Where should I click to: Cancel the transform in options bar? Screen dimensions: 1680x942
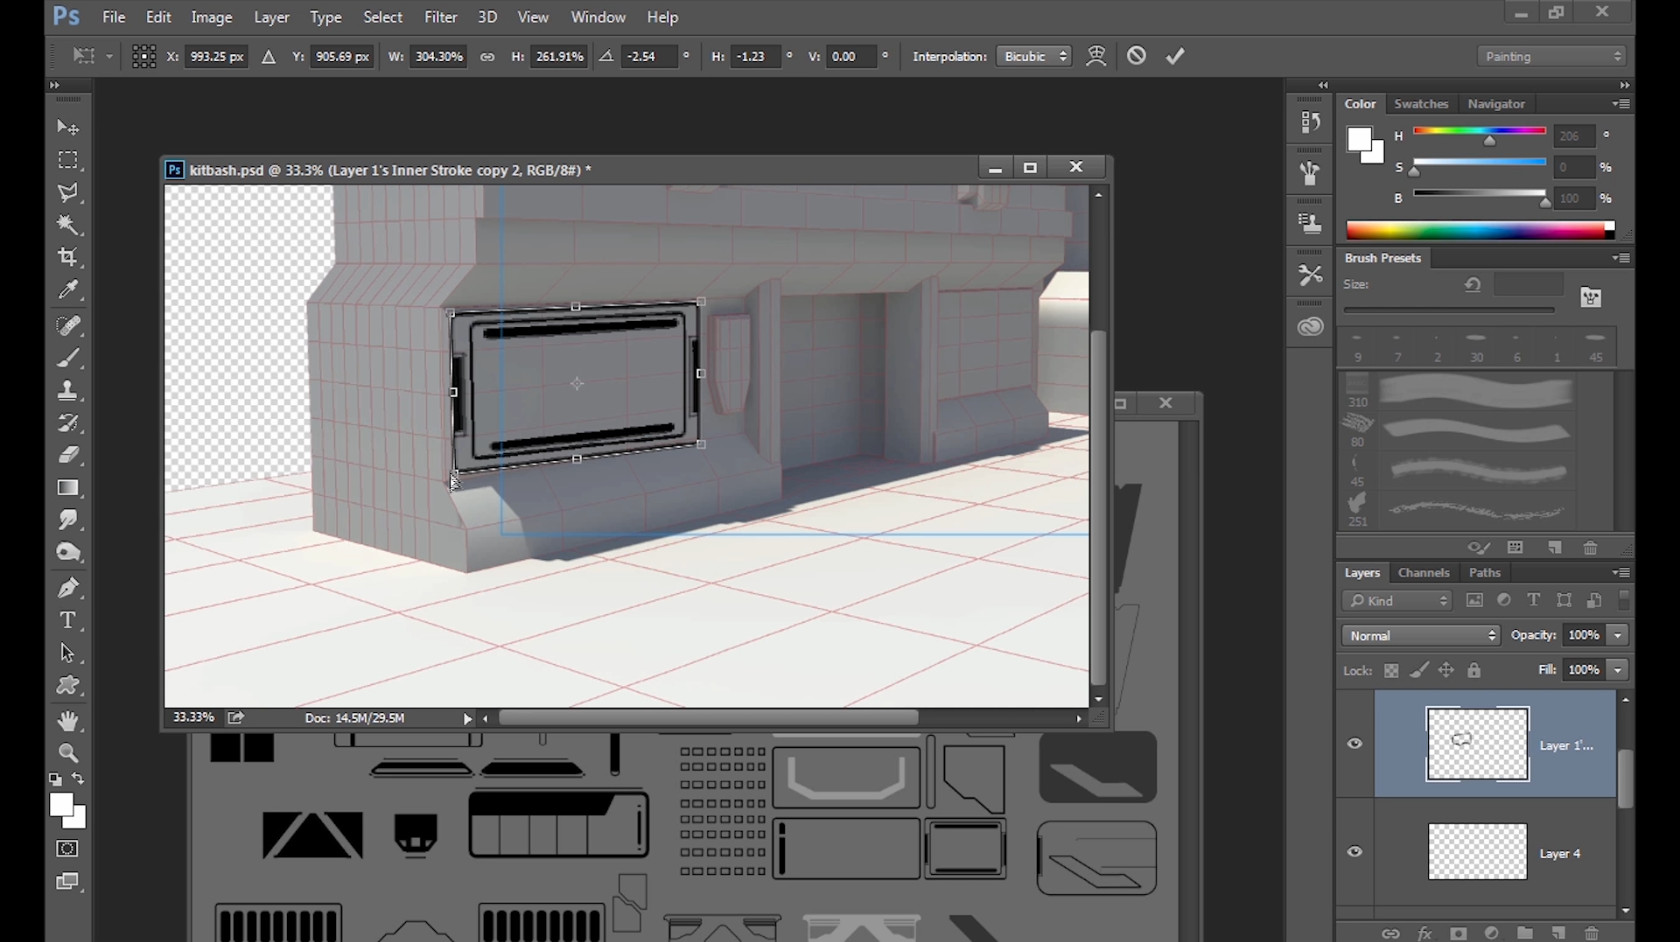pyautogui.click(x=1136, y=56)
